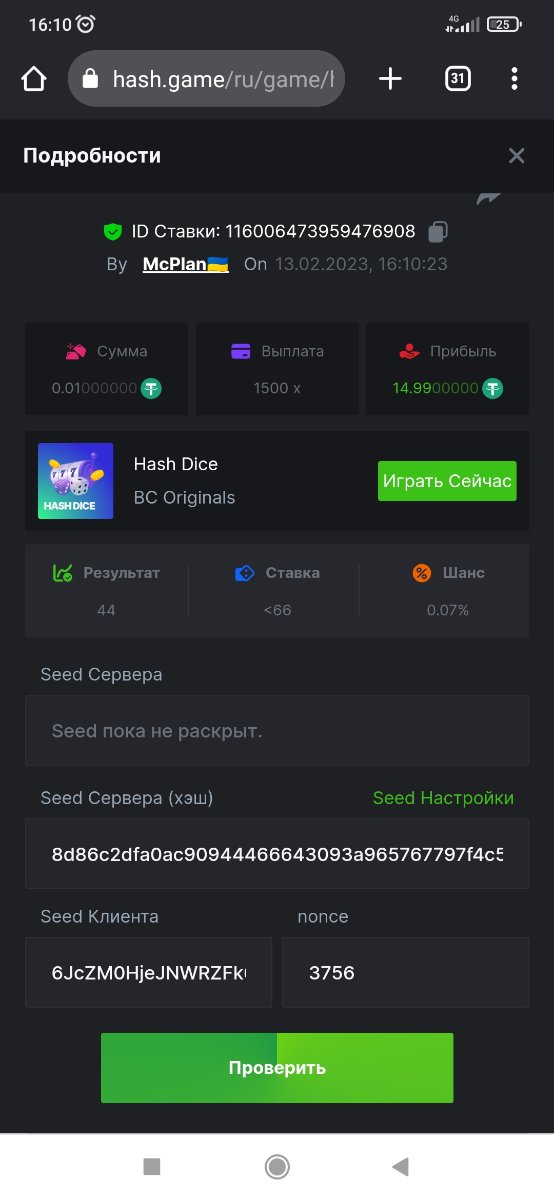Viewport: 554px width, 1200px height.
Task: Click the nonce field showing 3756
Action: (405, 972)
